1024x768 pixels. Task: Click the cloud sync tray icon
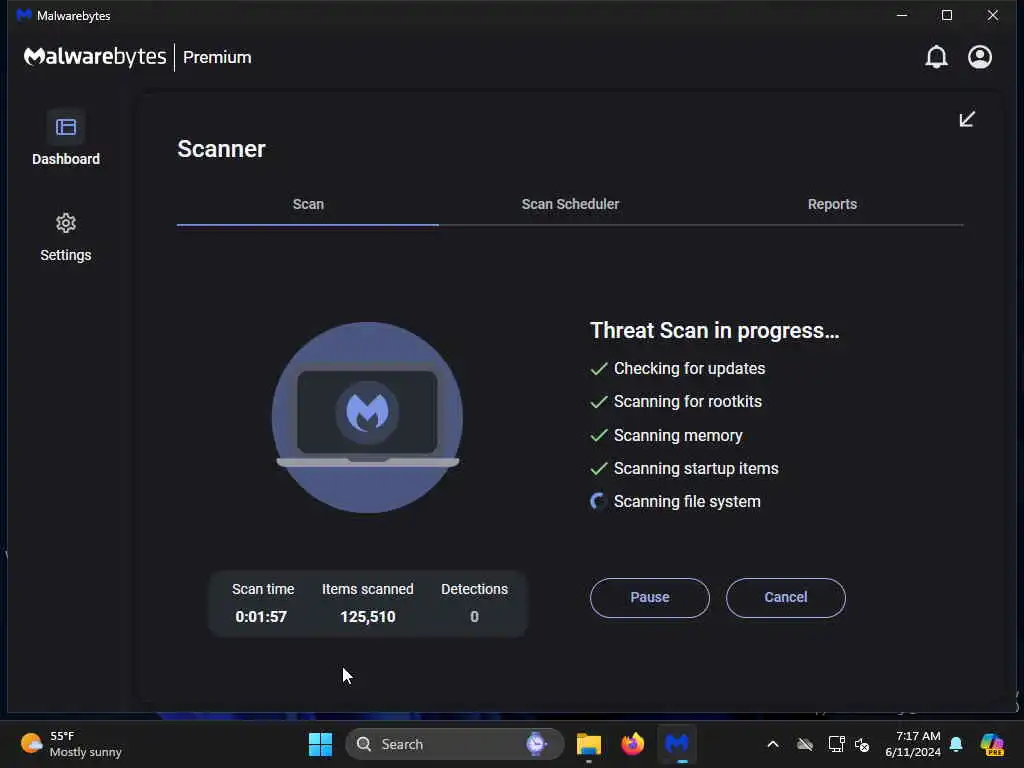click(805, 744)
